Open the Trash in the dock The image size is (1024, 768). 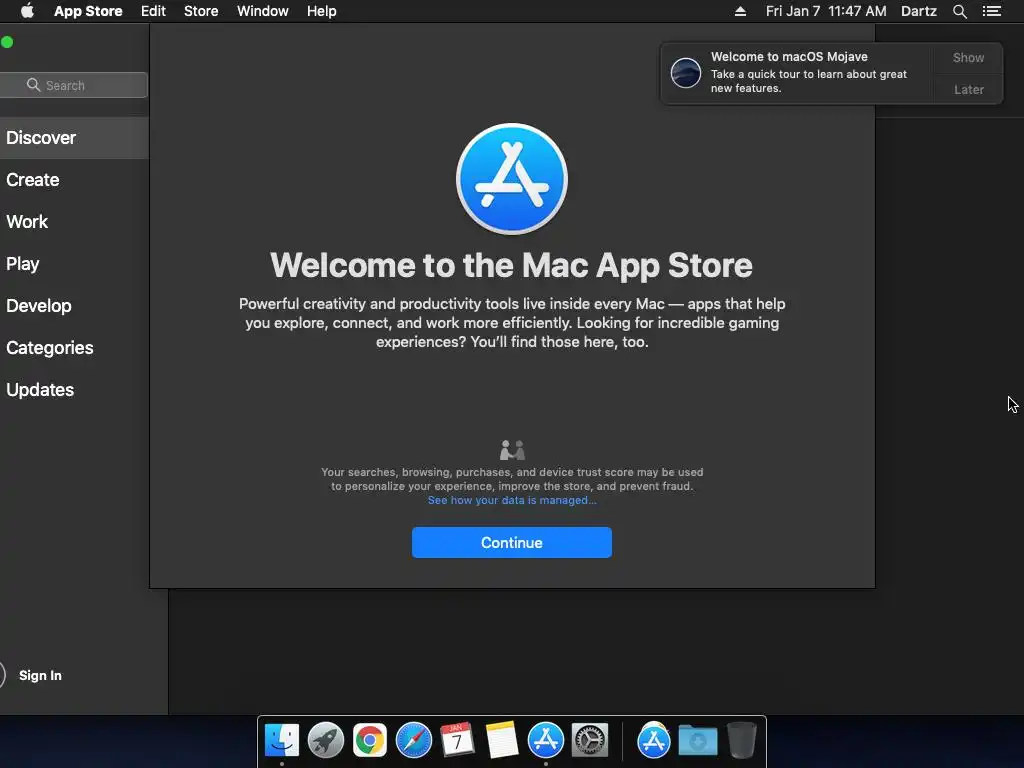[741, 740]
